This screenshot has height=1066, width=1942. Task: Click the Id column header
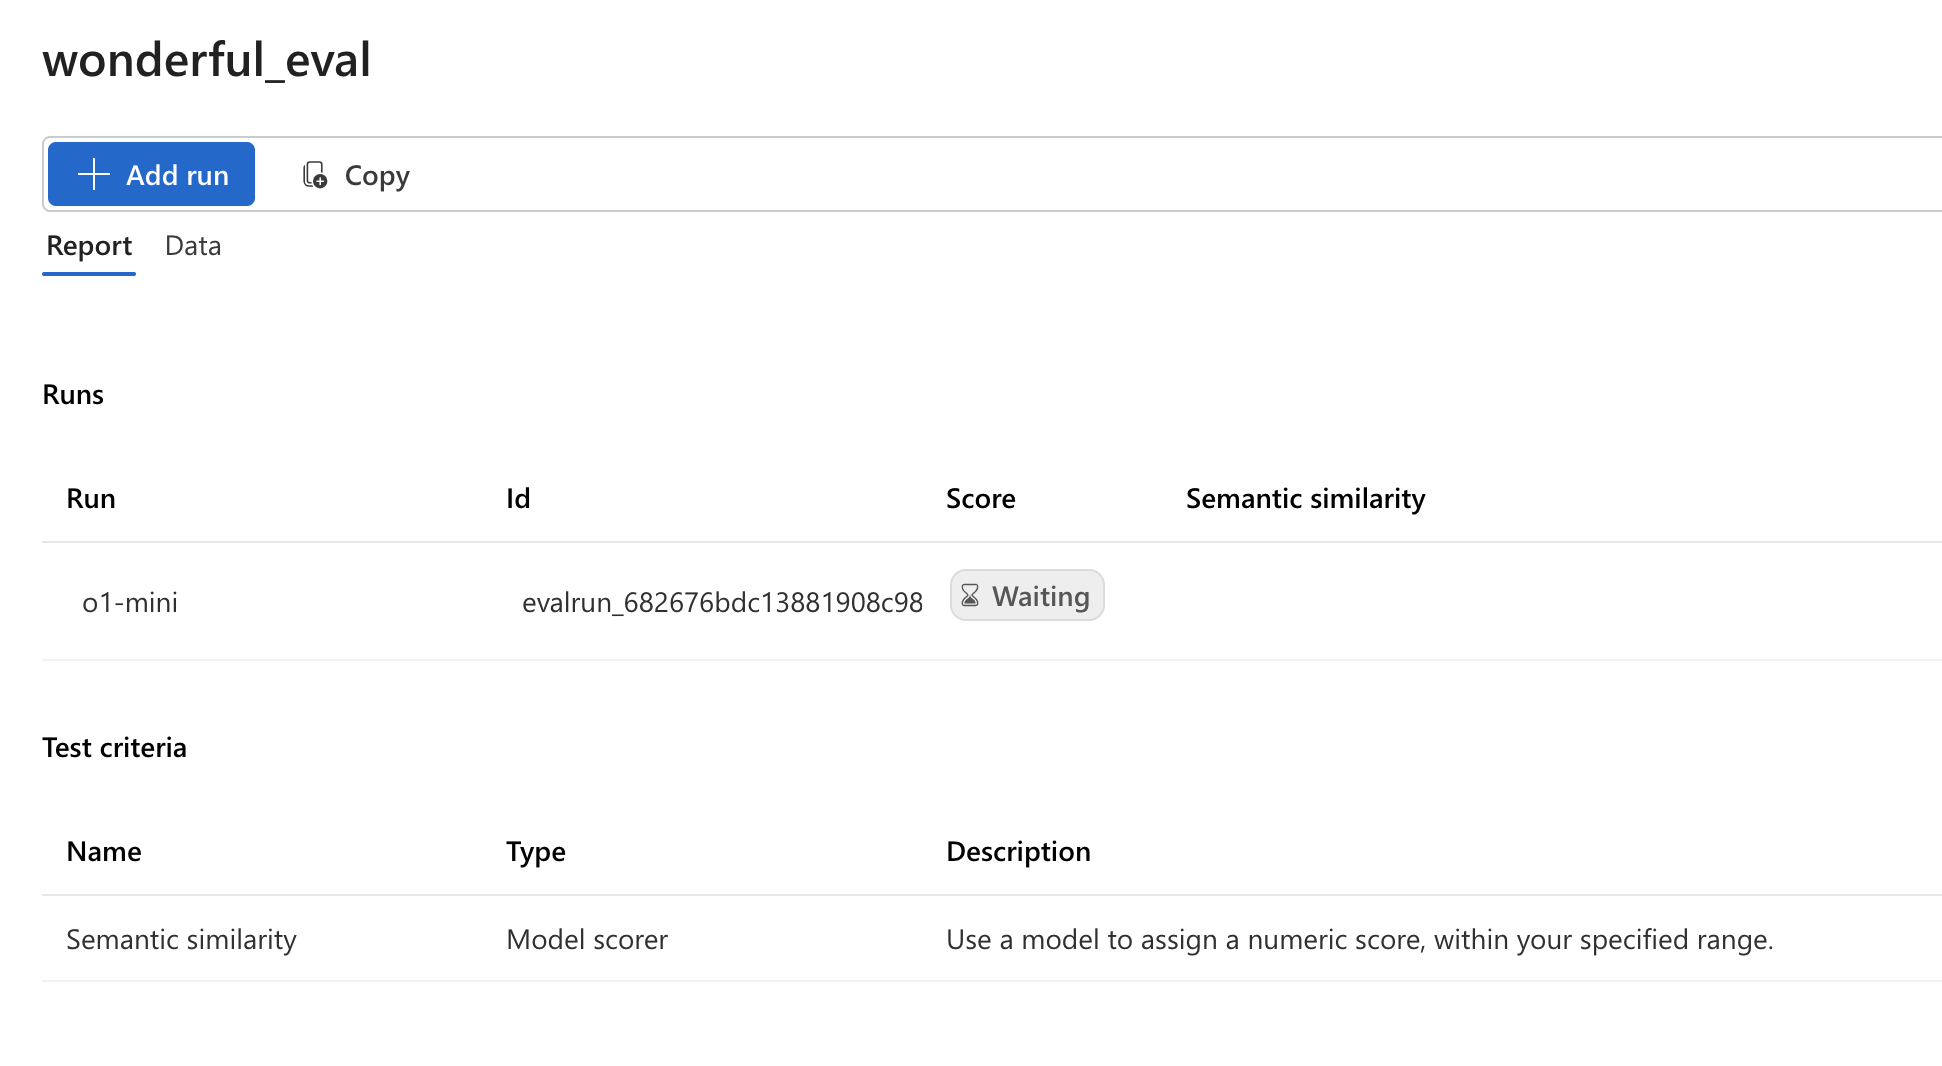(518, 498)
